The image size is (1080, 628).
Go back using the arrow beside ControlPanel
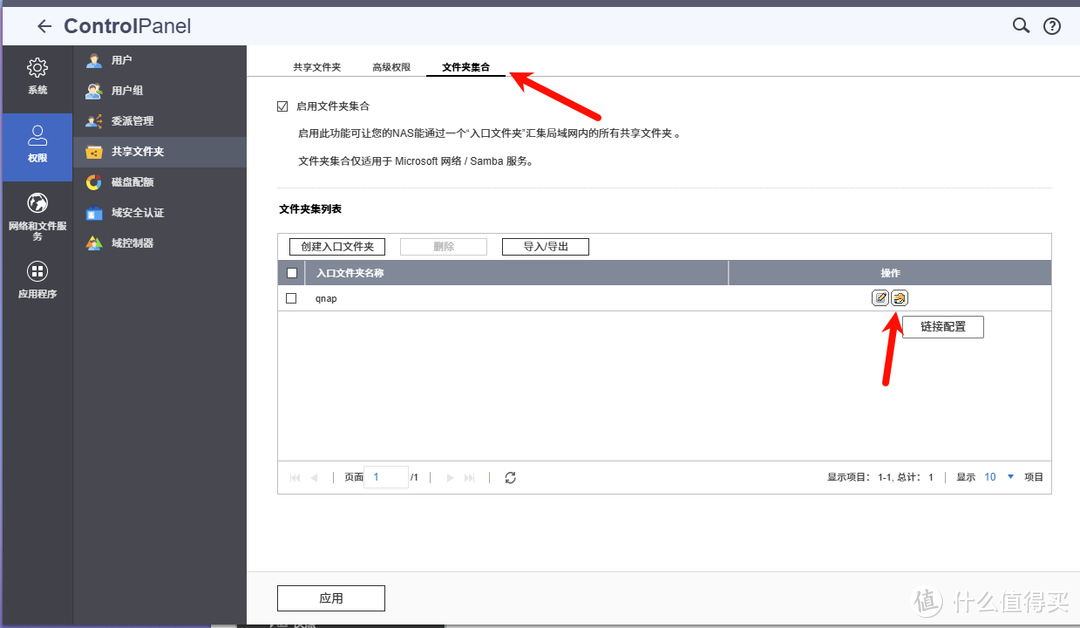44,26
